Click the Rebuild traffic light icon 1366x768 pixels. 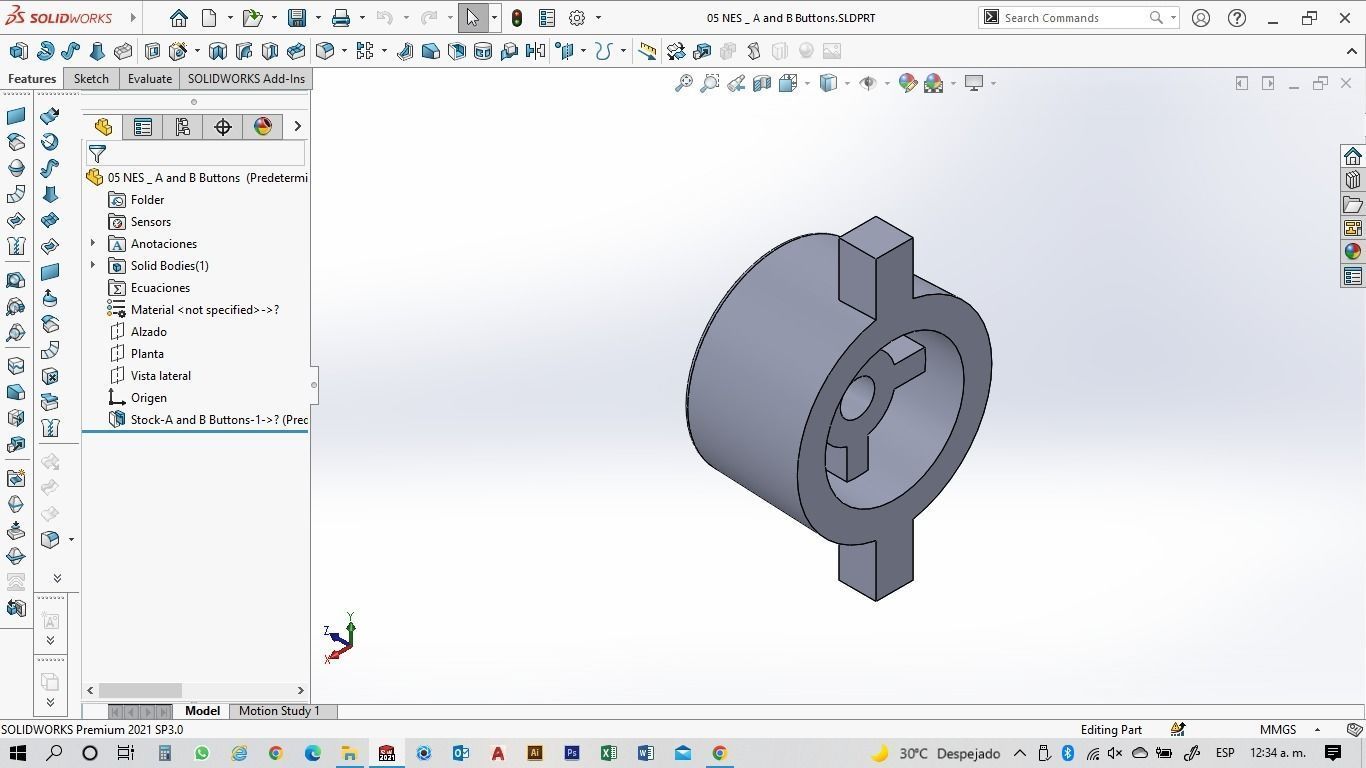point(517,18)
